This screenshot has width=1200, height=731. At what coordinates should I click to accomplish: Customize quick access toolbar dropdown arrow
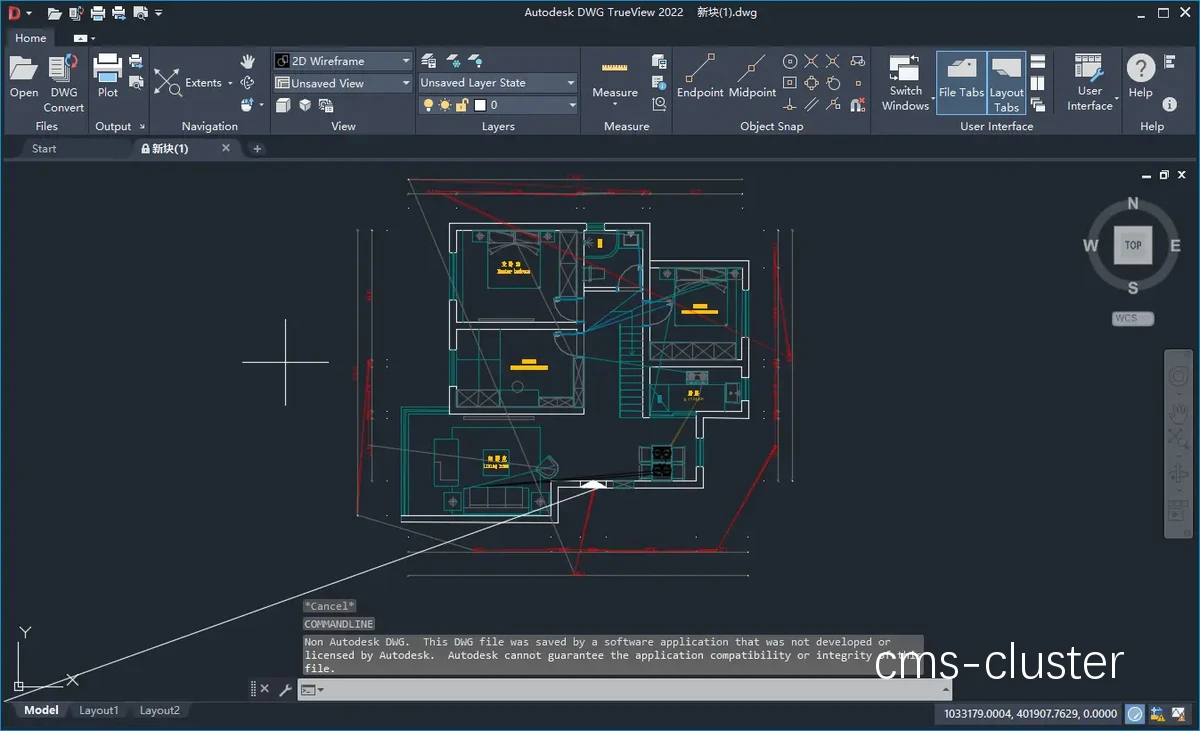159,13
